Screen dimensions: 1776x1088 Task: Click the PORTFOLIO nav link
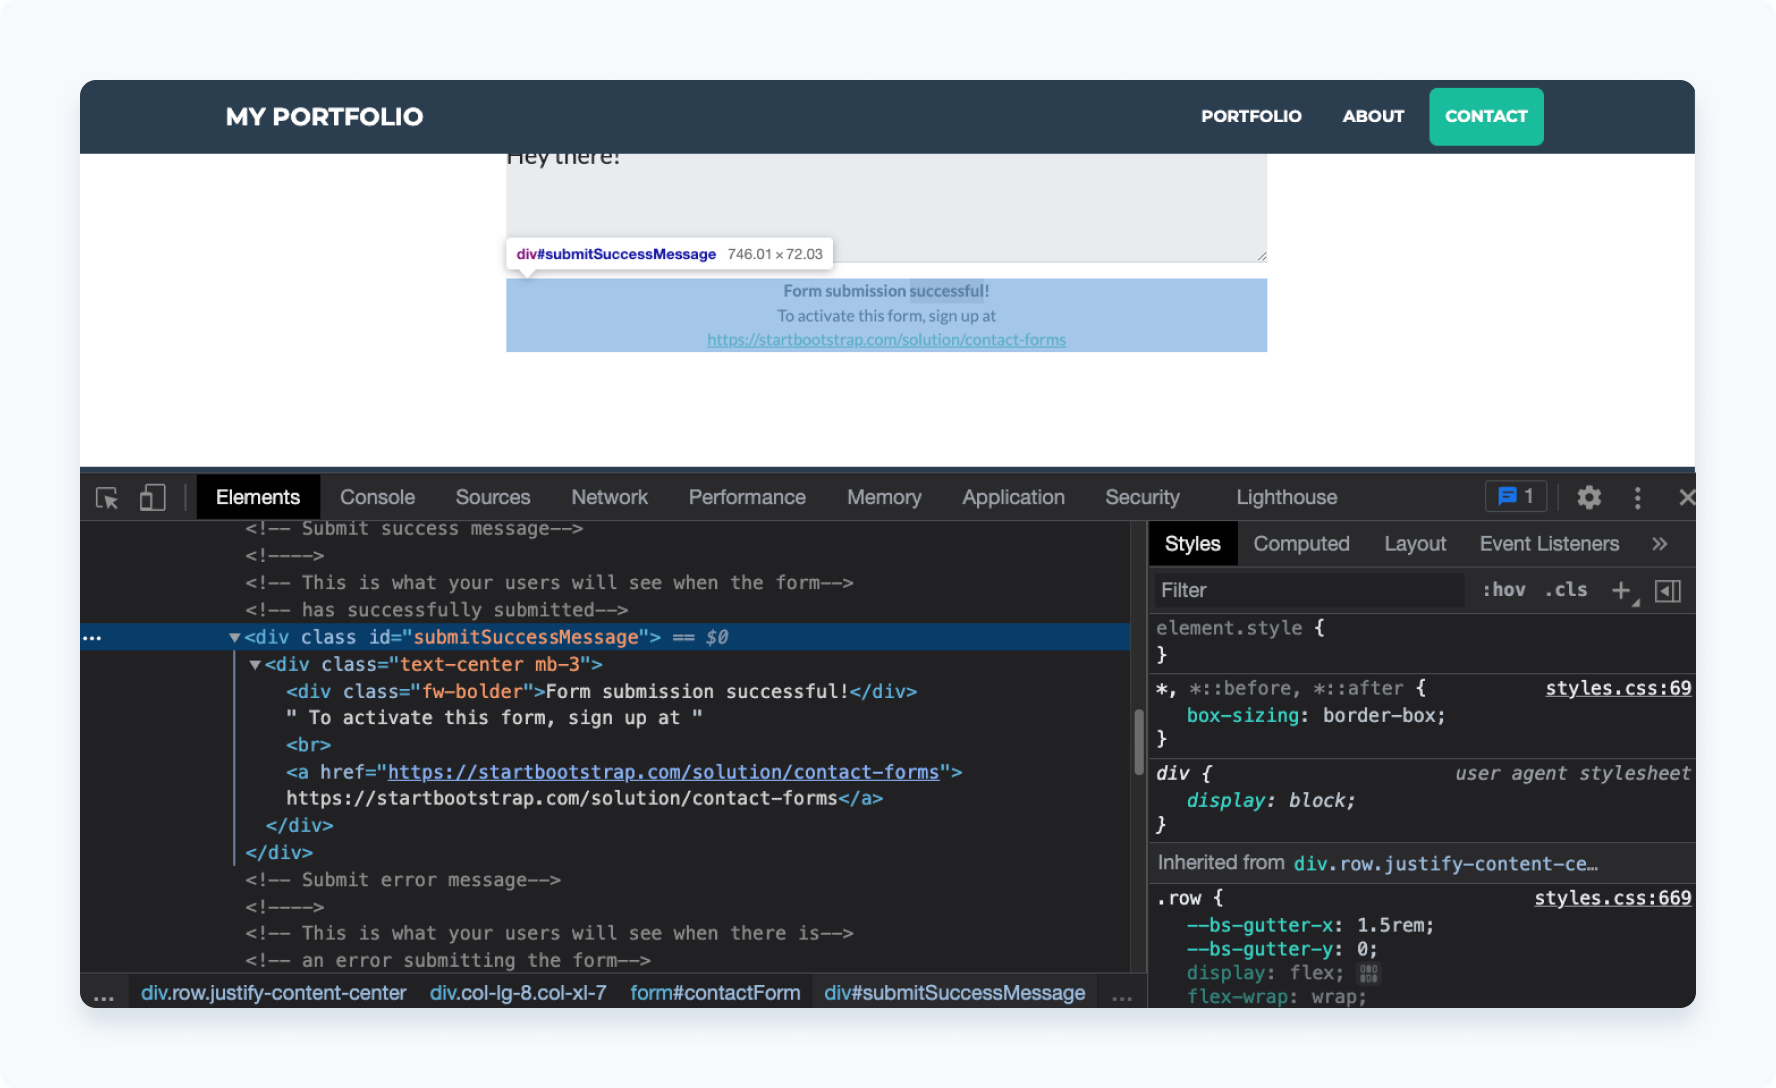[1251, 116]
